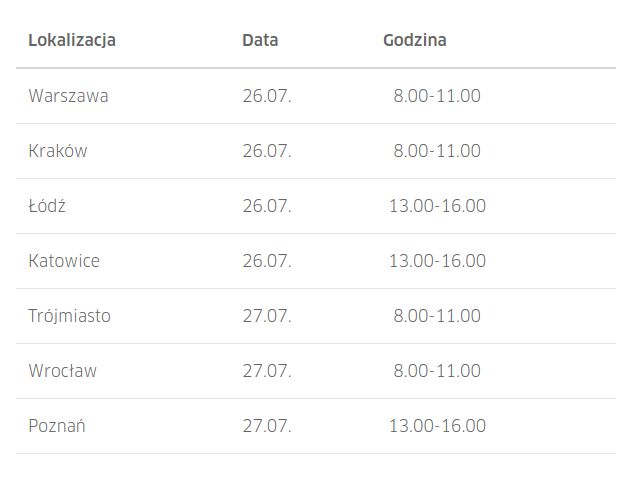Click the time in the Warszawa row
Screen dimensions: 635x480
[437, 96]
